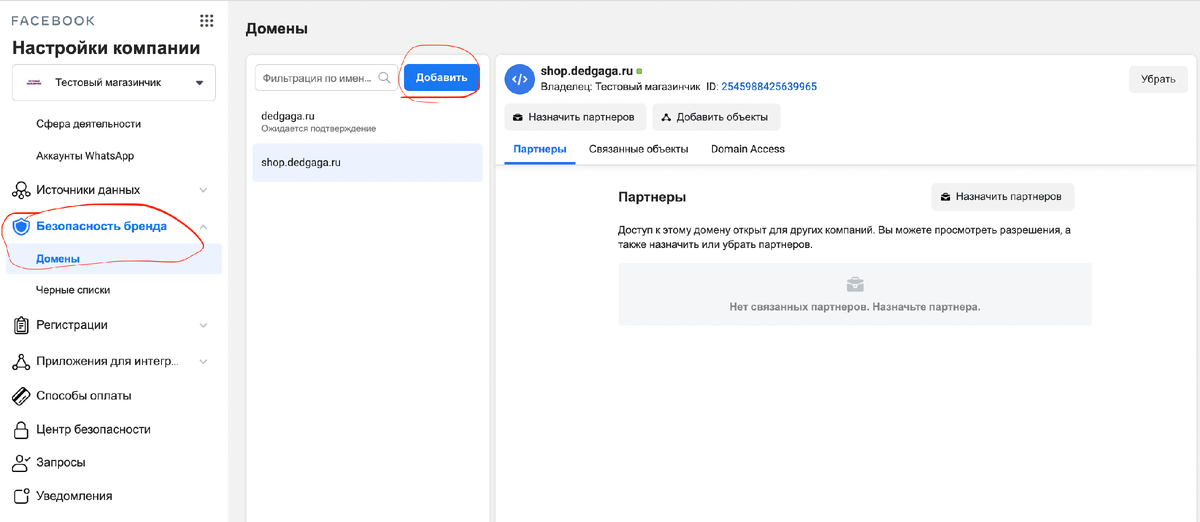The height and width of the screenshot is (522, 1200).
Task: Click the Уведомления notifications icon
Action: [20, 496]
